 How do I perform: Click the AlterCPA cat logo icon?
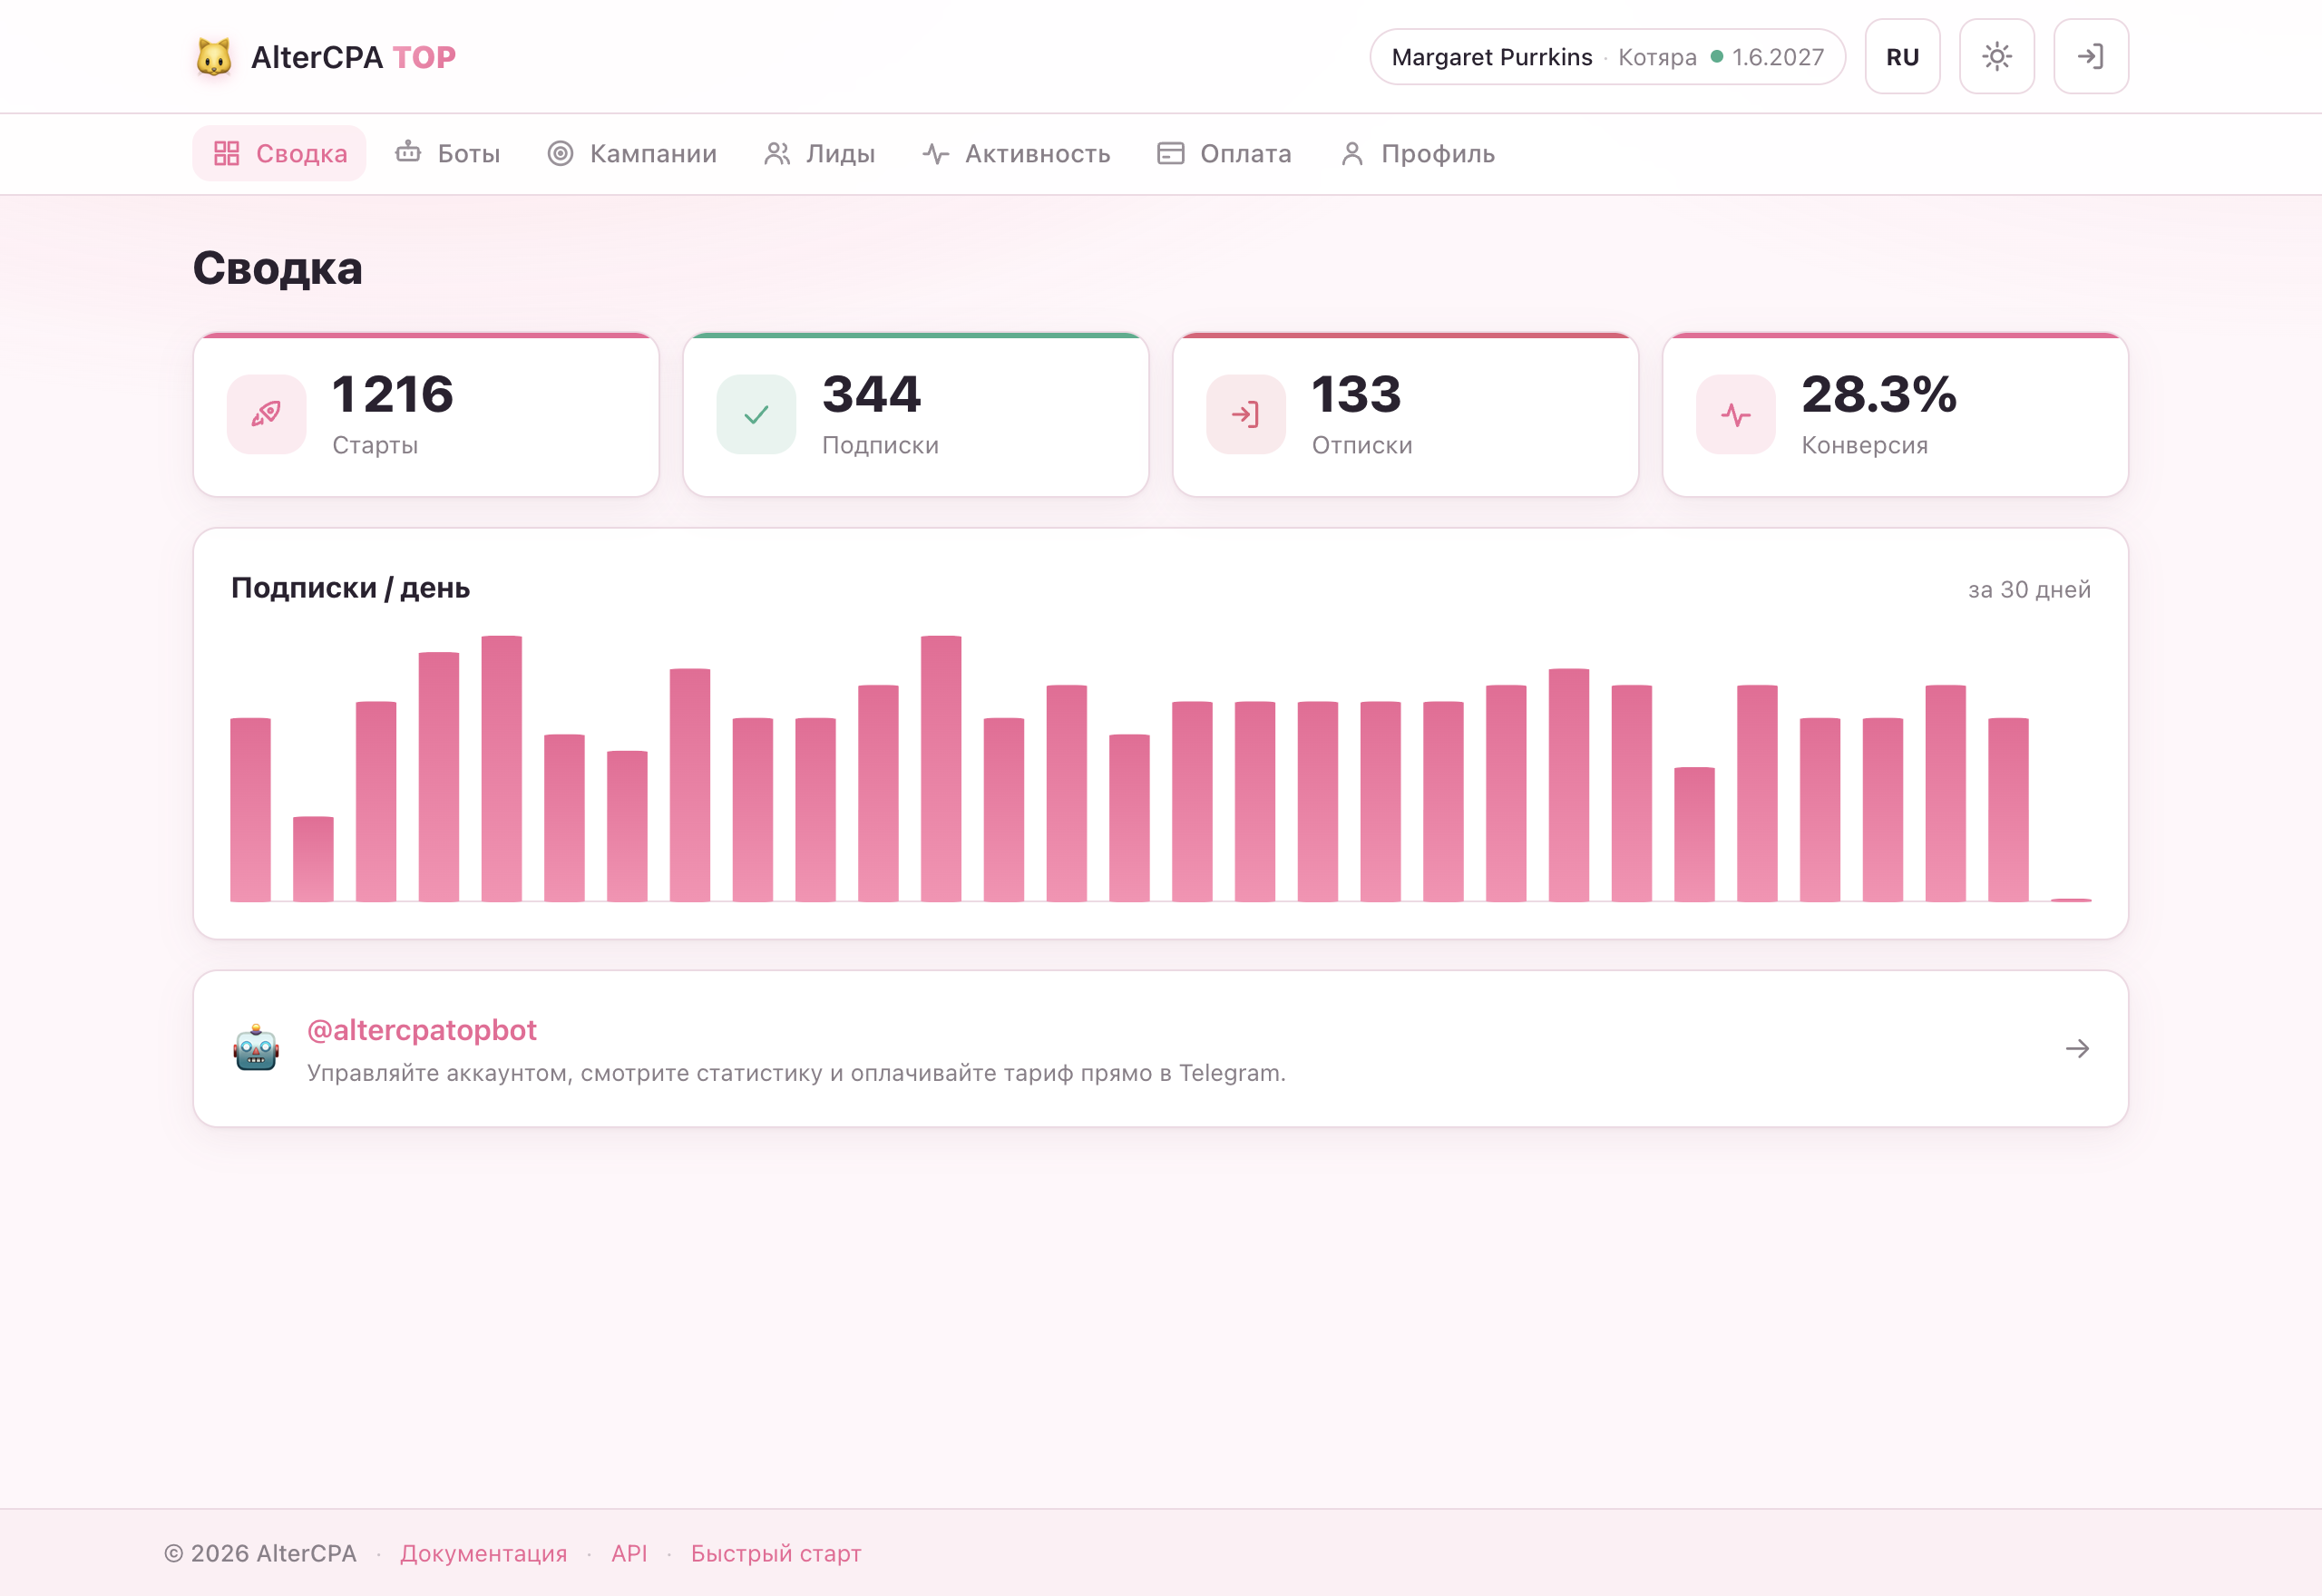tap(214, 57)
